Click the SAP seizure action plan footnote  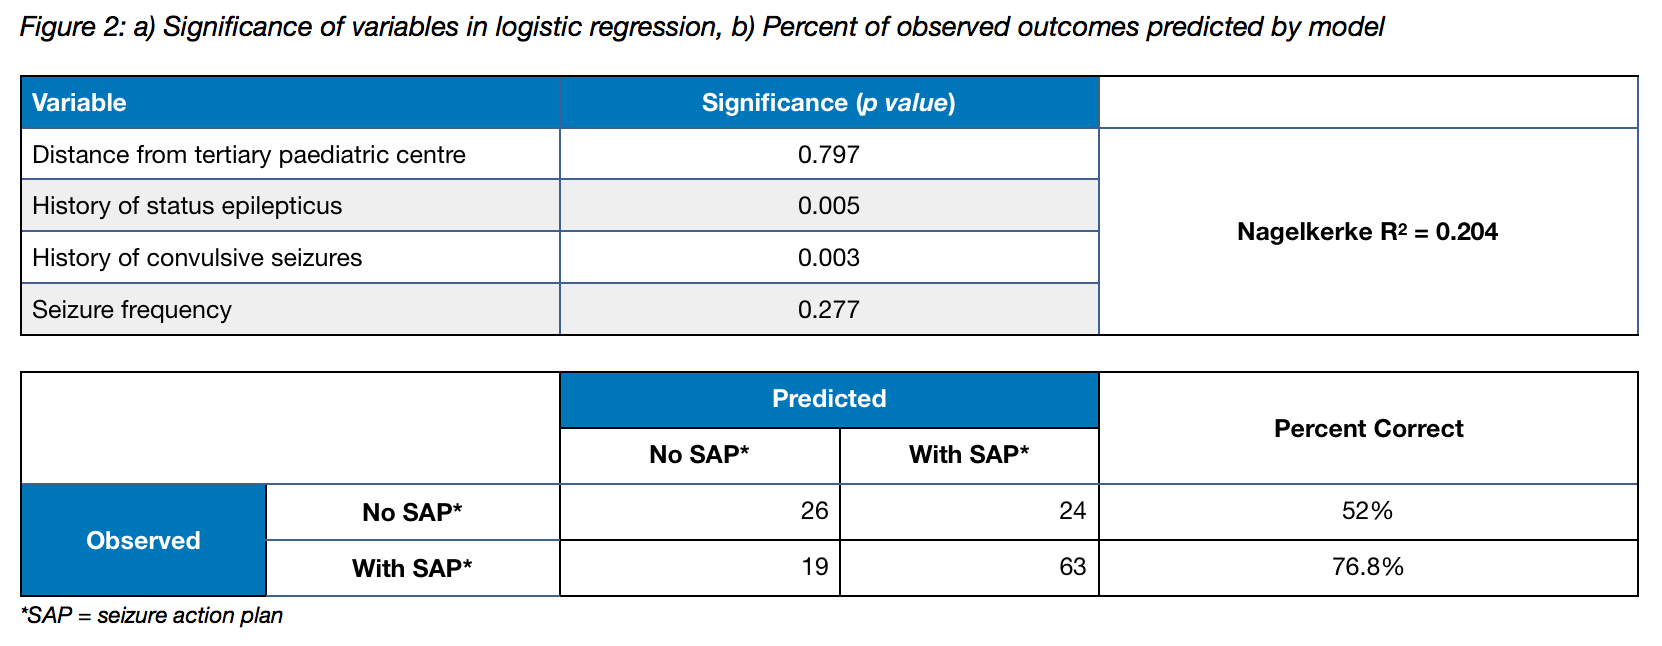click(152, 616)
